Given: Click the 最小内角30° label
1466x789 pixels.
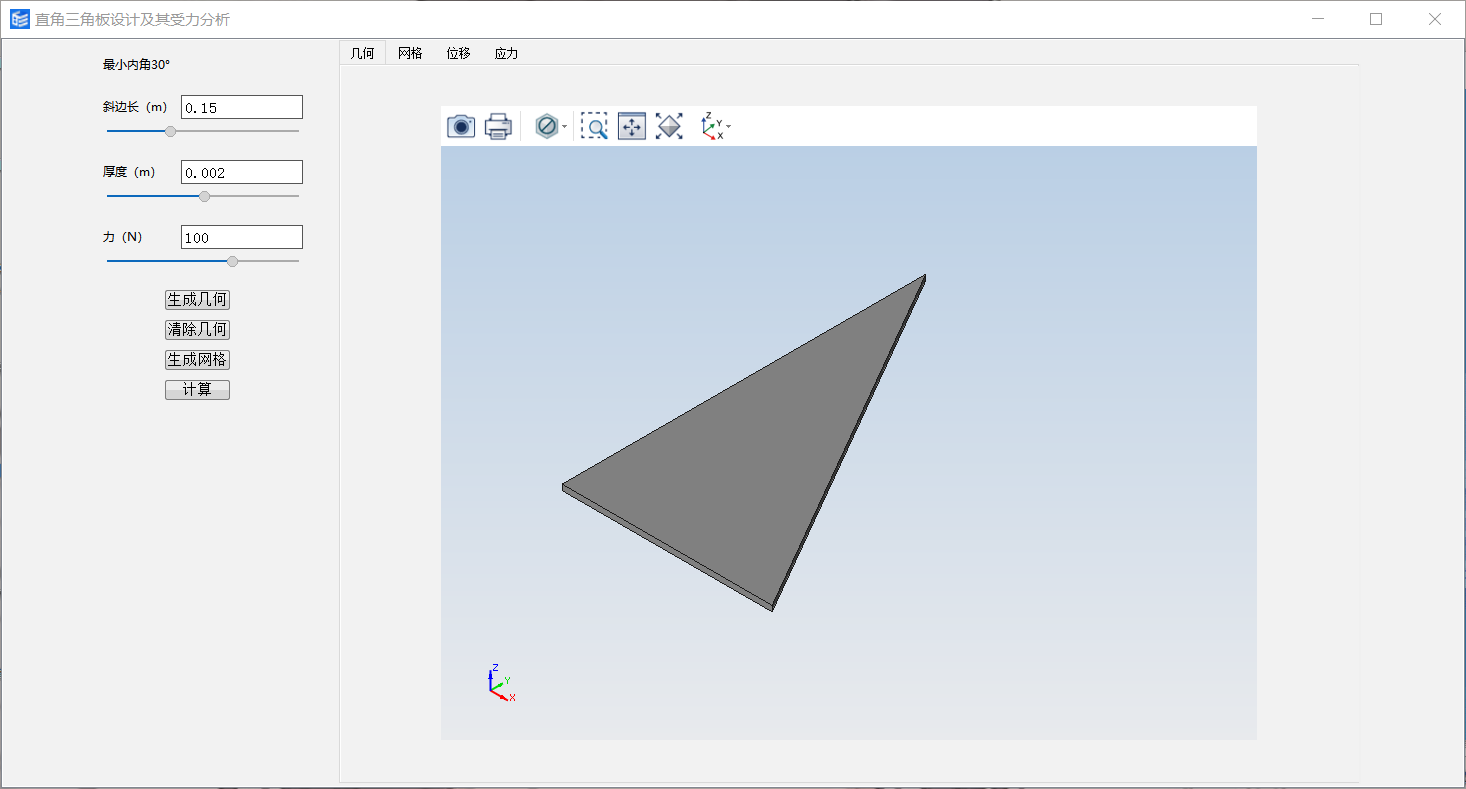Looking at the screenshot, I should click(136, 64).
